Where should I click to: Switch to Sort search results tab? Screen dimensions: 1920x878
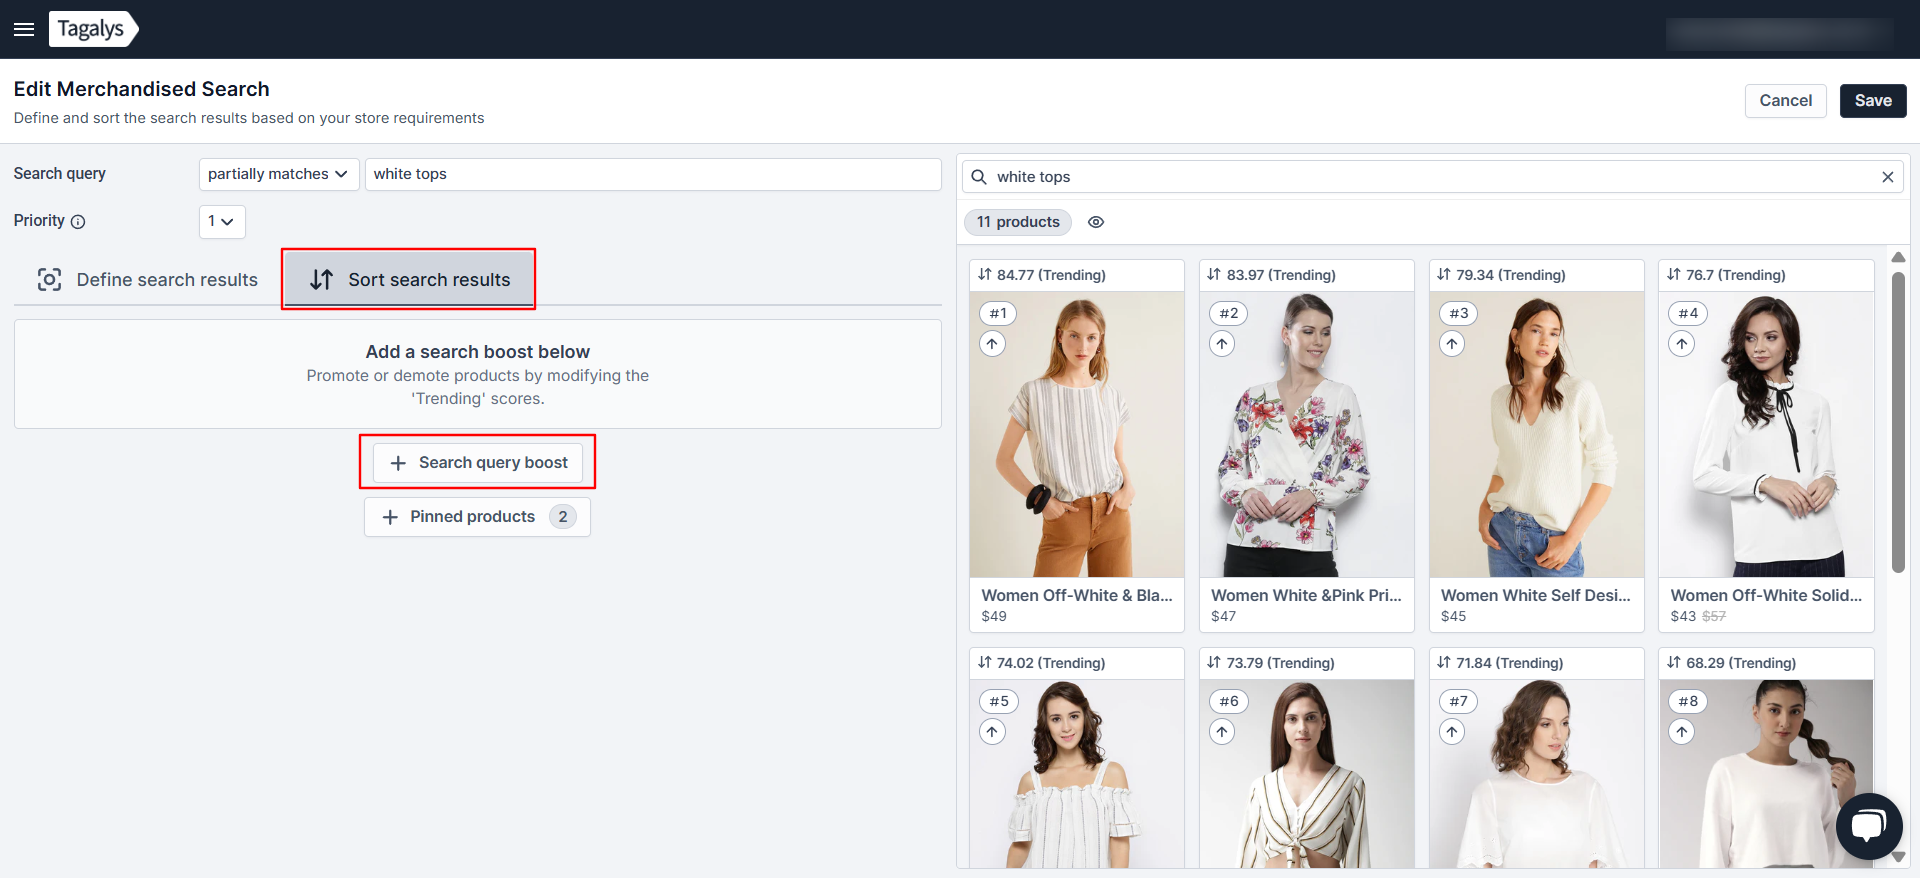pyautogui.click(x=409, y=280)
